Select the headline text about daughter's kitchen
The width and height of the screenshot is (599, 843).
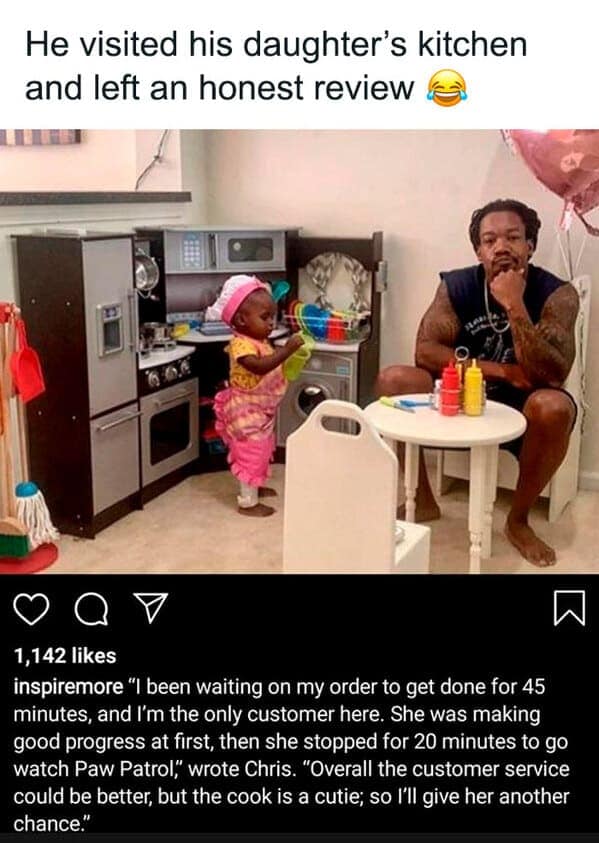tap(276, 66)
